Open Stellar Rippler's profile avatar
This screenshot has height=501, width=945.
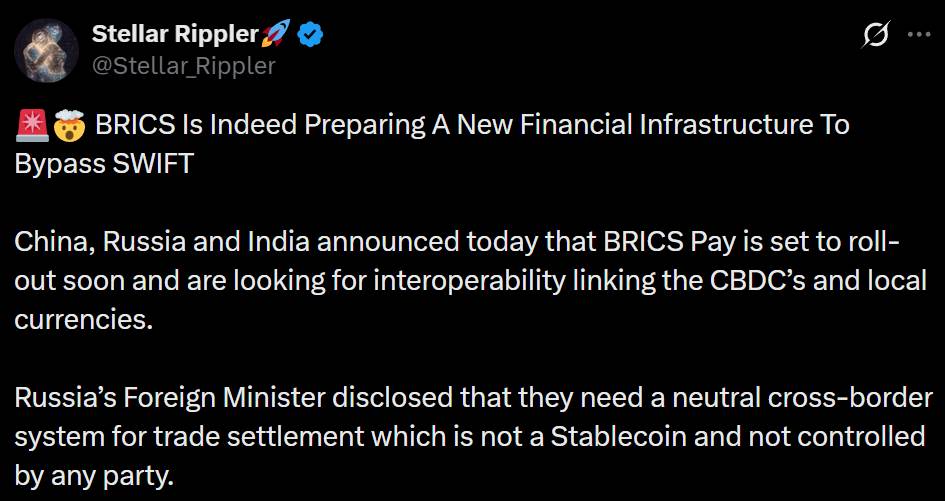[46, 50]
